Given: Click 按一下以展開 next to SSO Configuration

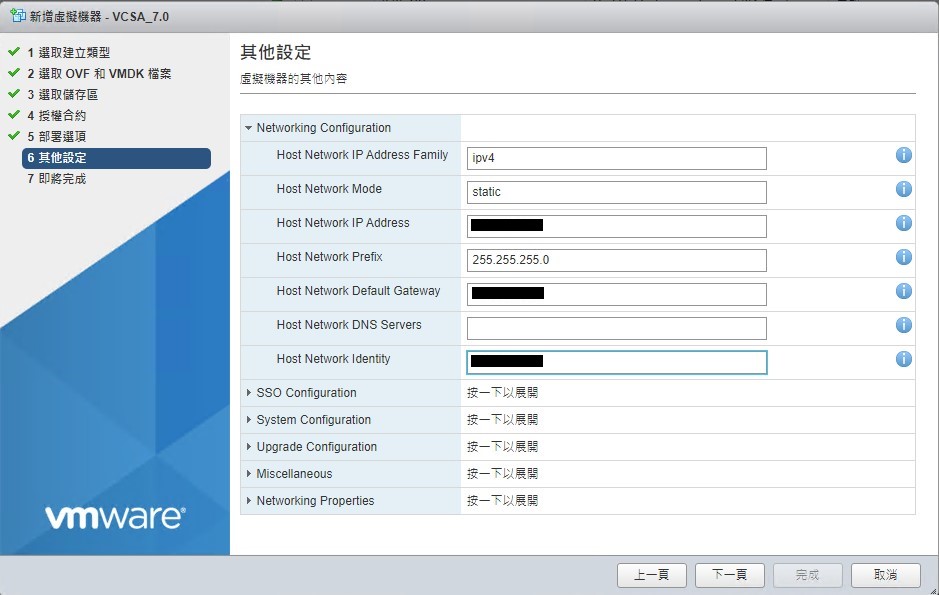Looking at the screenshot, I should pos(502,393).
